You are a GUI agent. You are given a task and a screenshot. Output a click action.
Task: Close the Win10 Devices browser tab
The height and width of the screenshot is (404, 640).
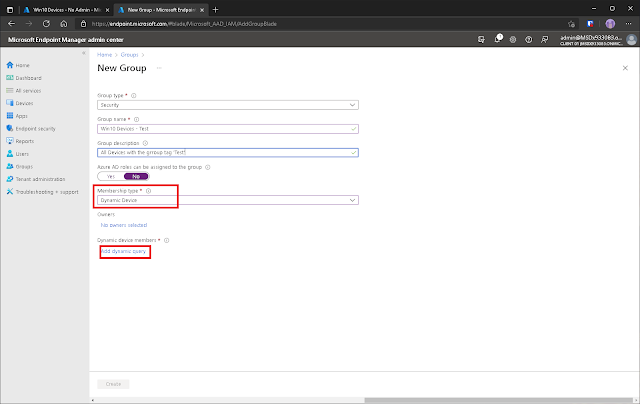click(107, 10)
